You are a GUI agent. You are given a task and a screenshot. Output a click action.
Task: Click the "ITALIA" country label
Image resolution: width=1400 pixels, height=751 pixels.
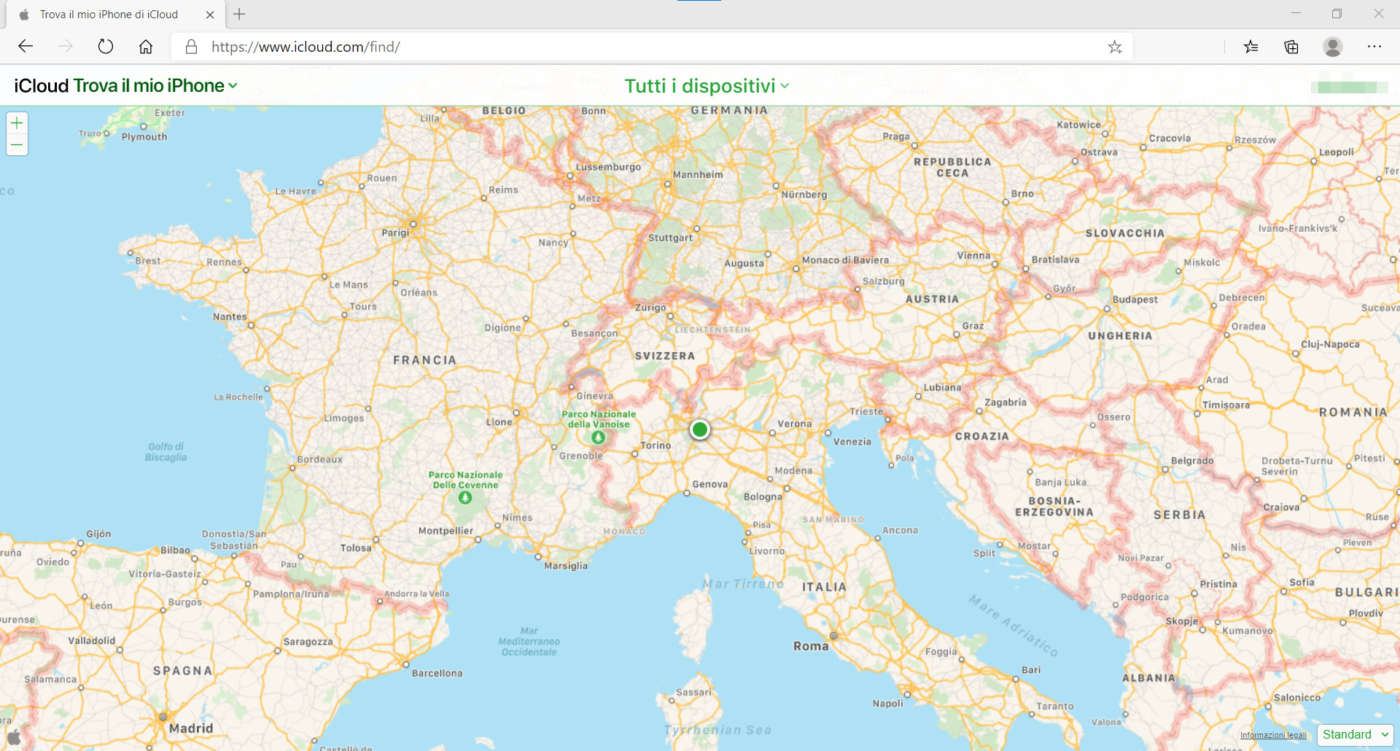824,587
